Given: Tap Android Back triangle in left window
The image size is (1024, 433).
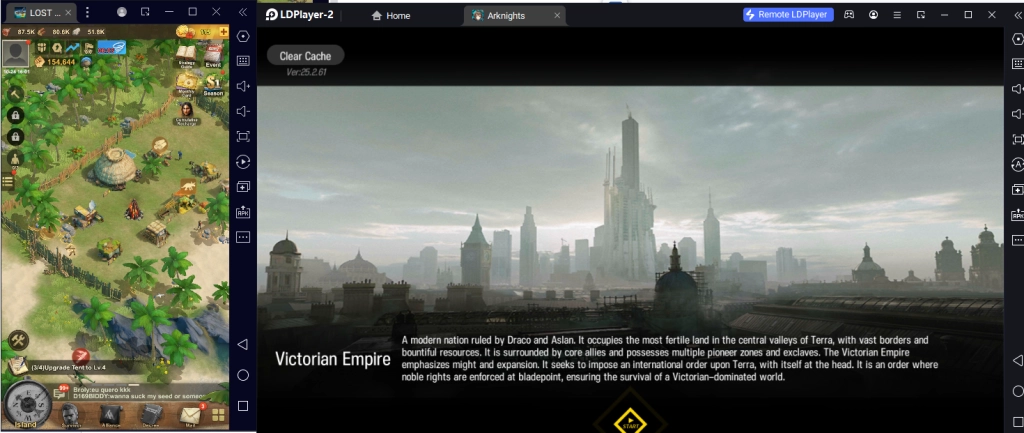Looking at the screenshot, I should [x=242, y=344].
